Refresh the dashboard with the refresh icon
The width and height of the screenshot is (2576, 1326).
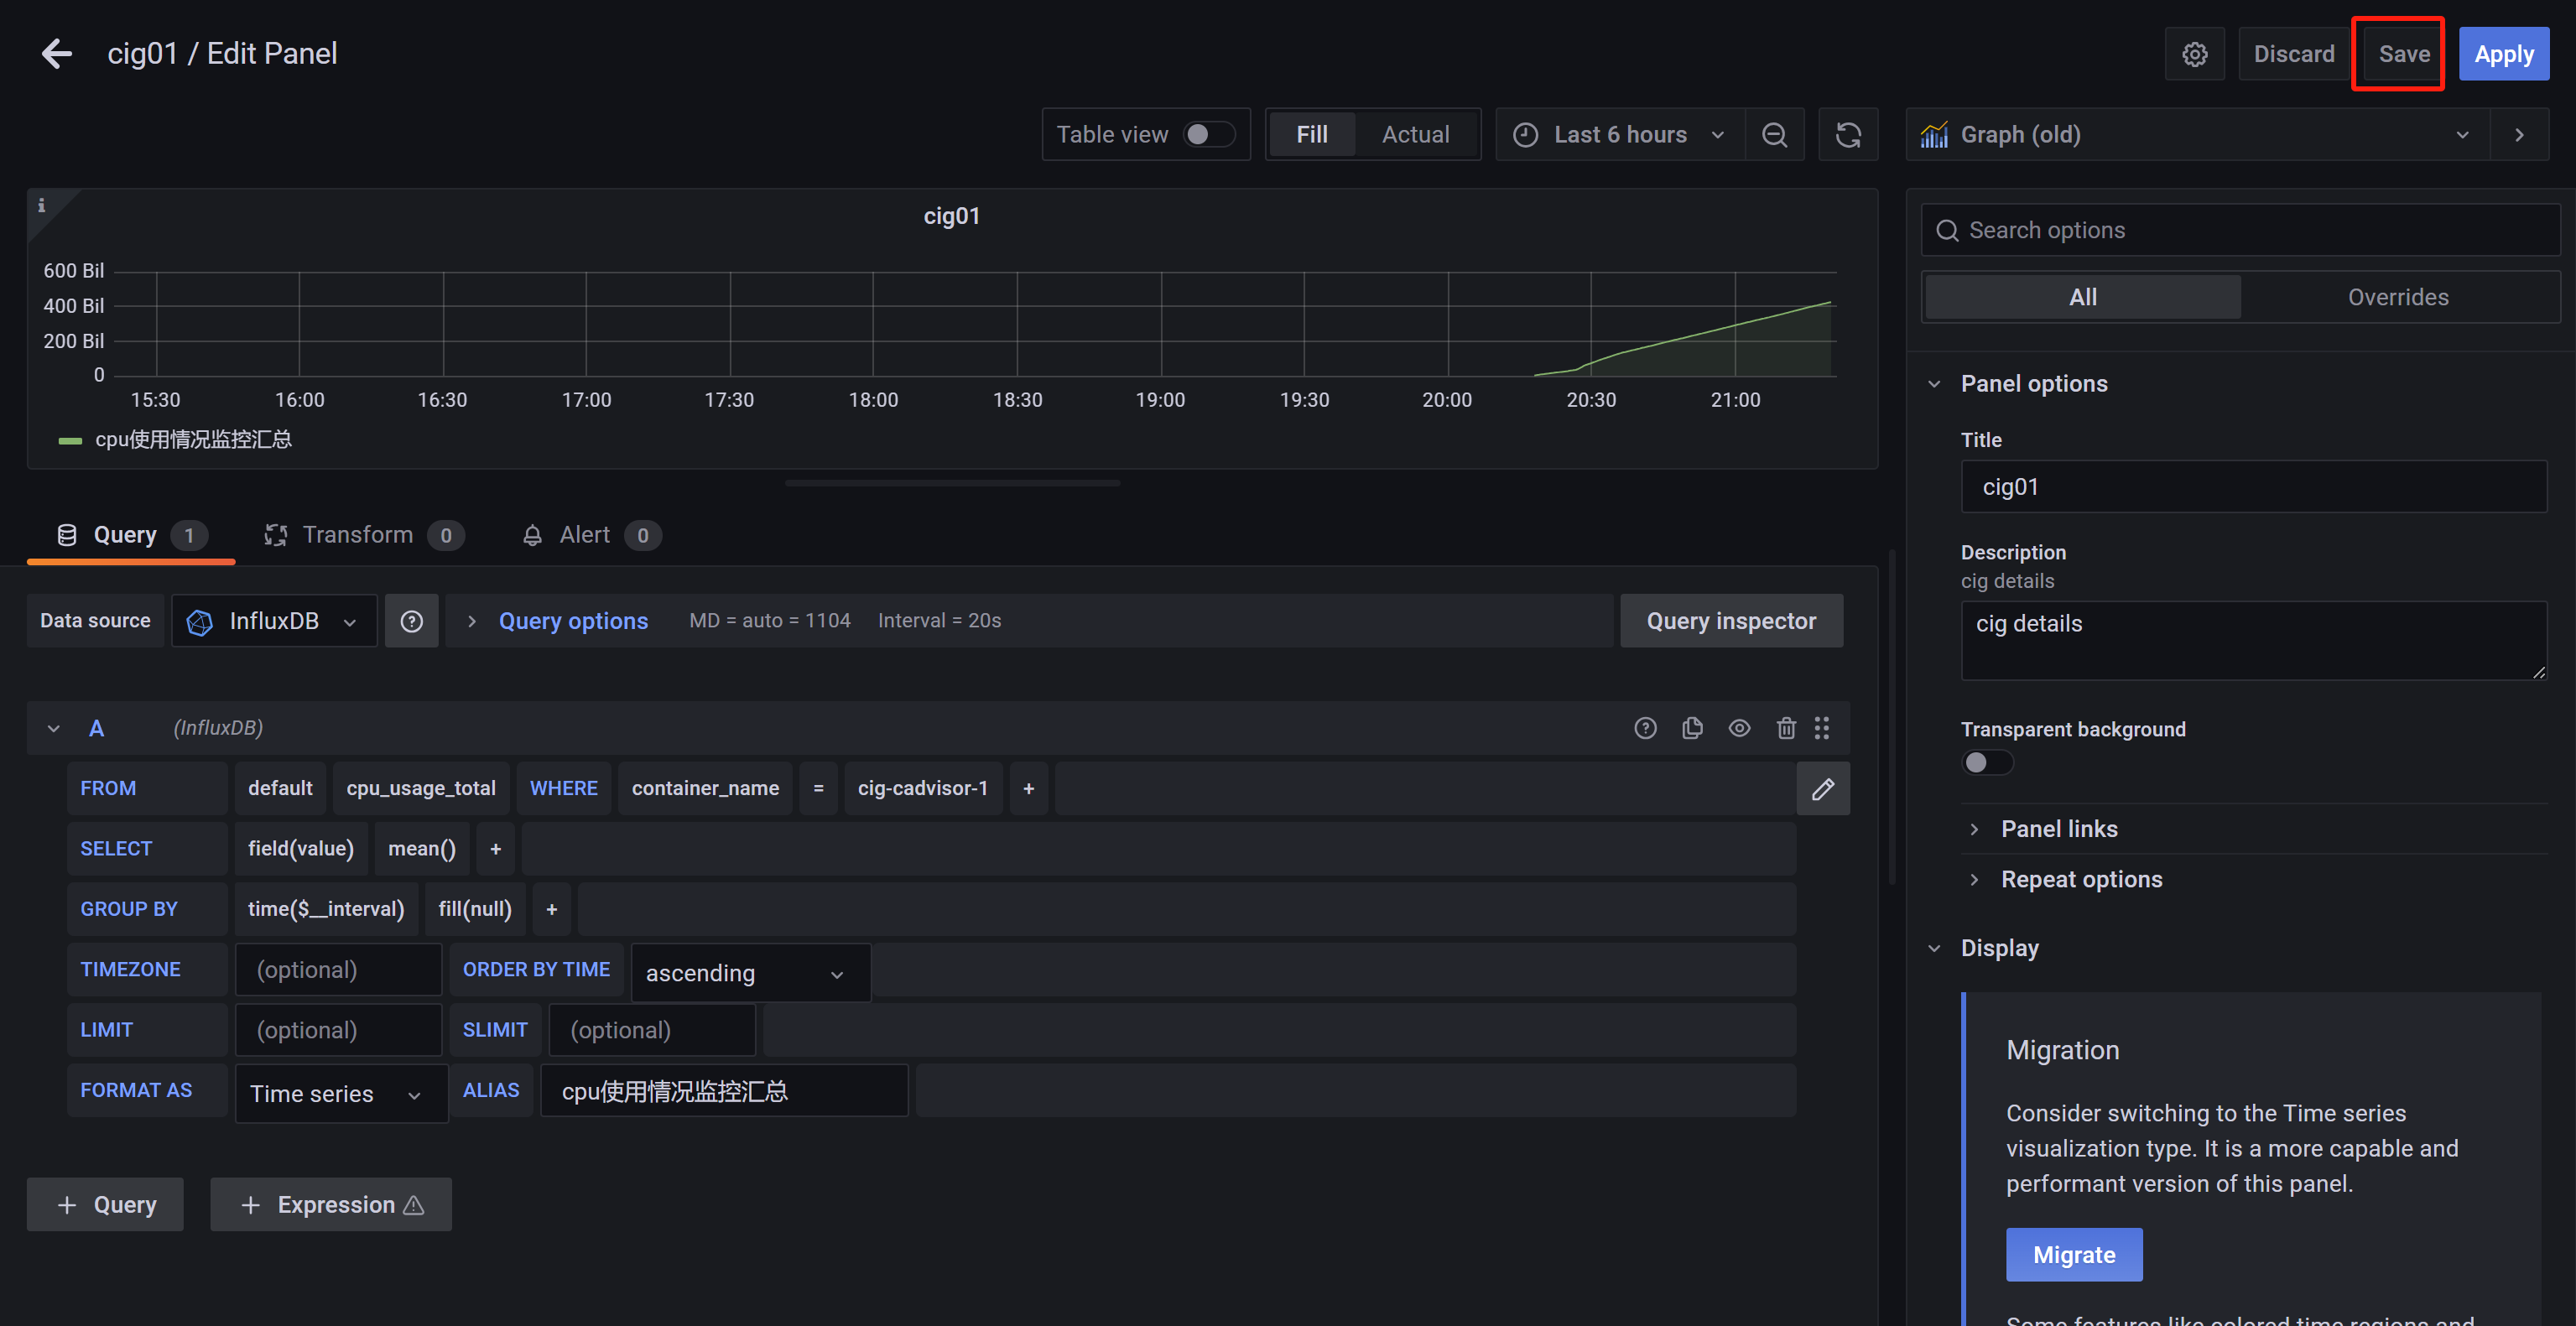[1848, 134]
